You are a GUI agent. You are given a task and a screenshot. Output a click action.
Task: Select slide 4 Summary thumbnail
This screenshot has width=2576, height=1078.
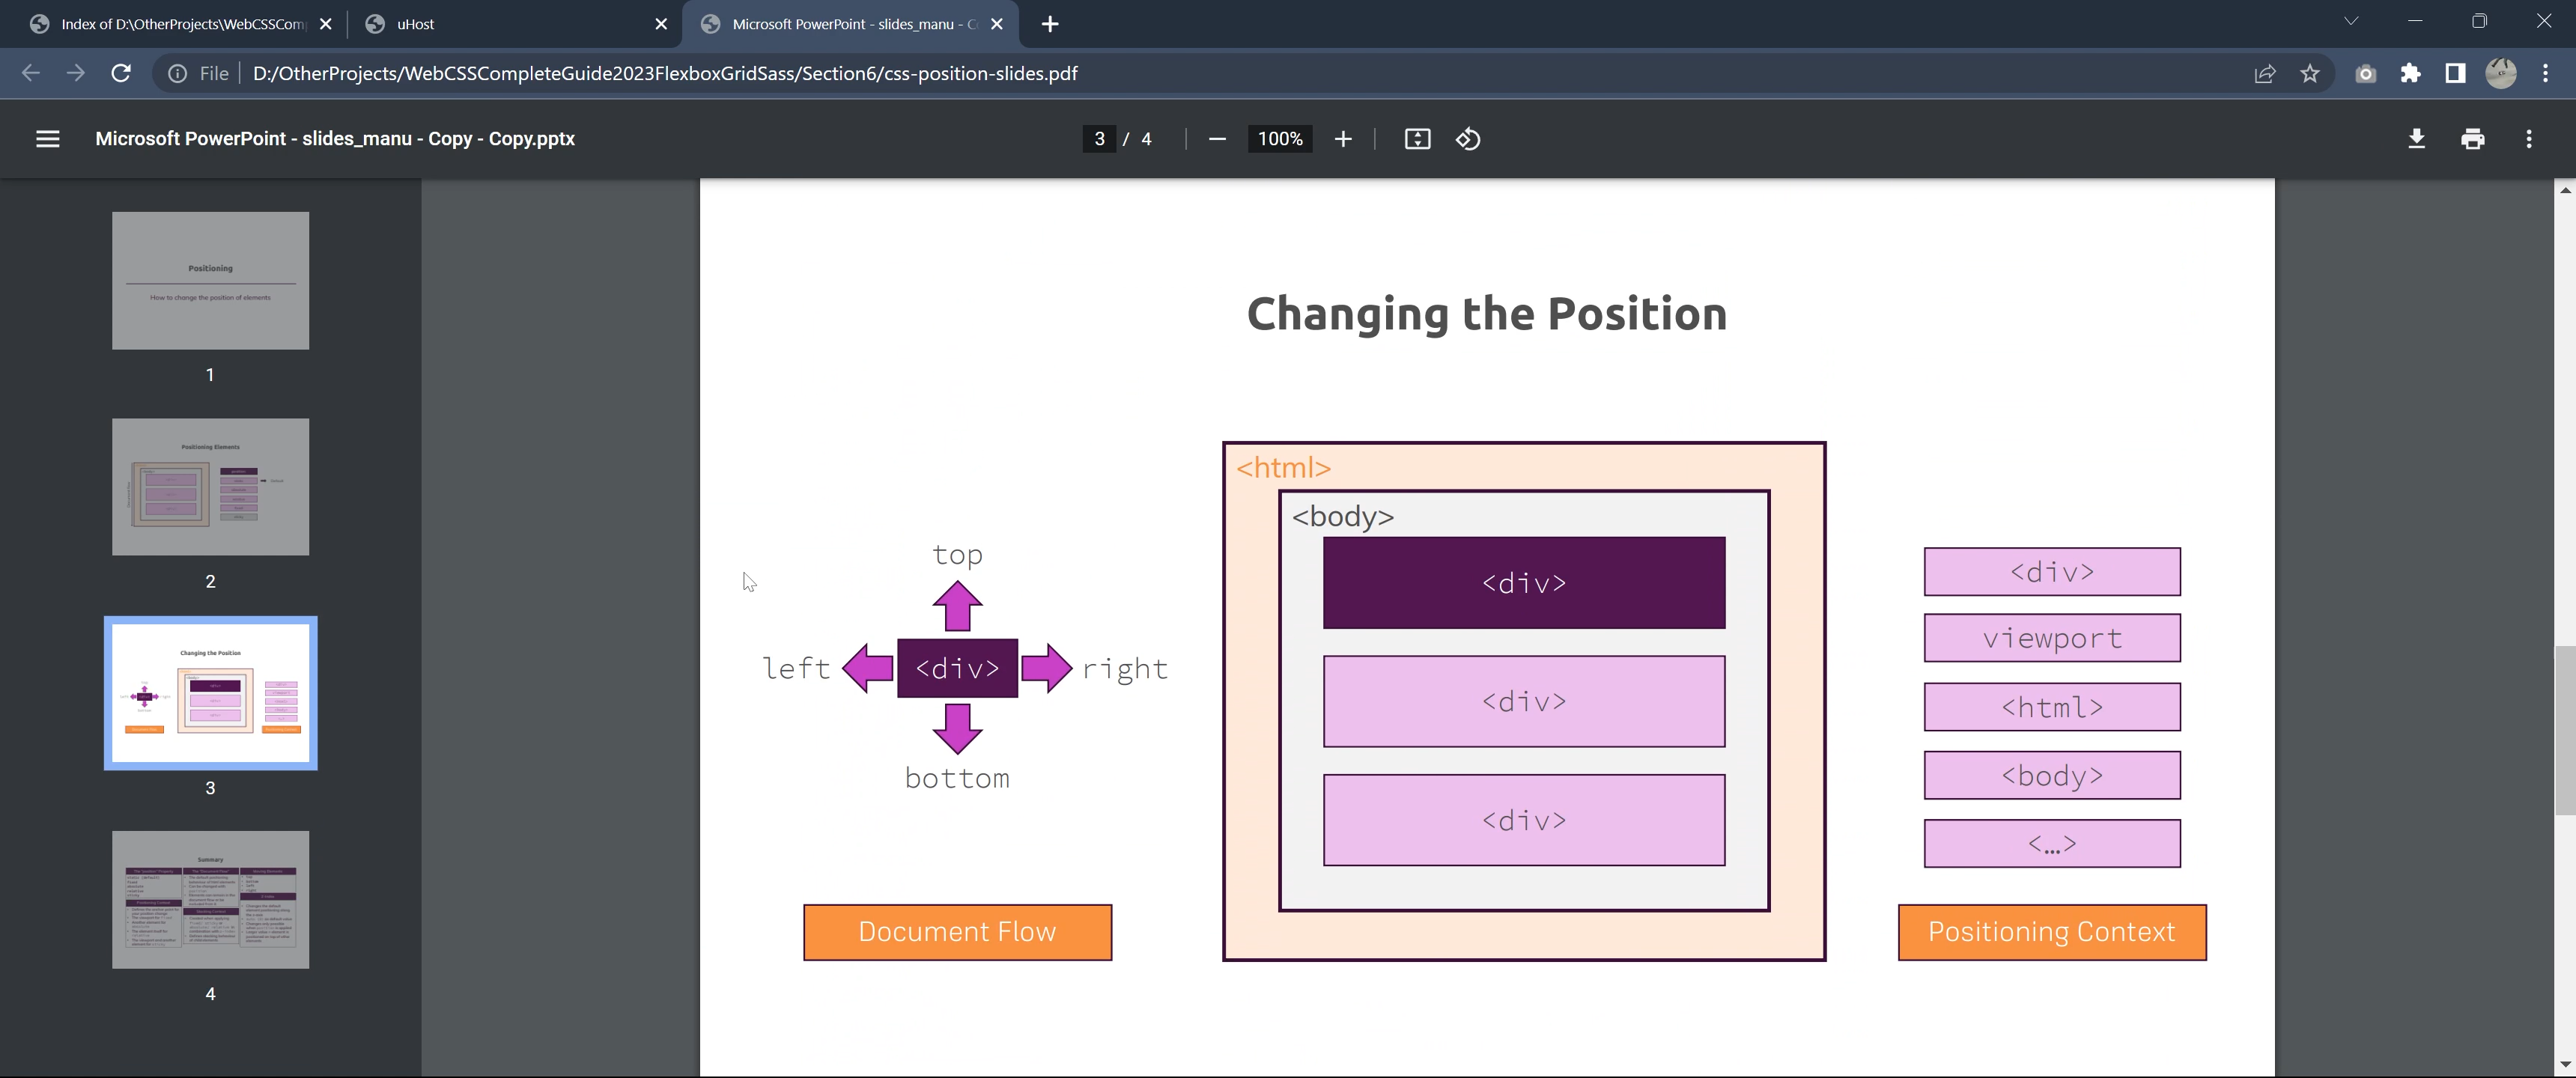pos(210,899)
